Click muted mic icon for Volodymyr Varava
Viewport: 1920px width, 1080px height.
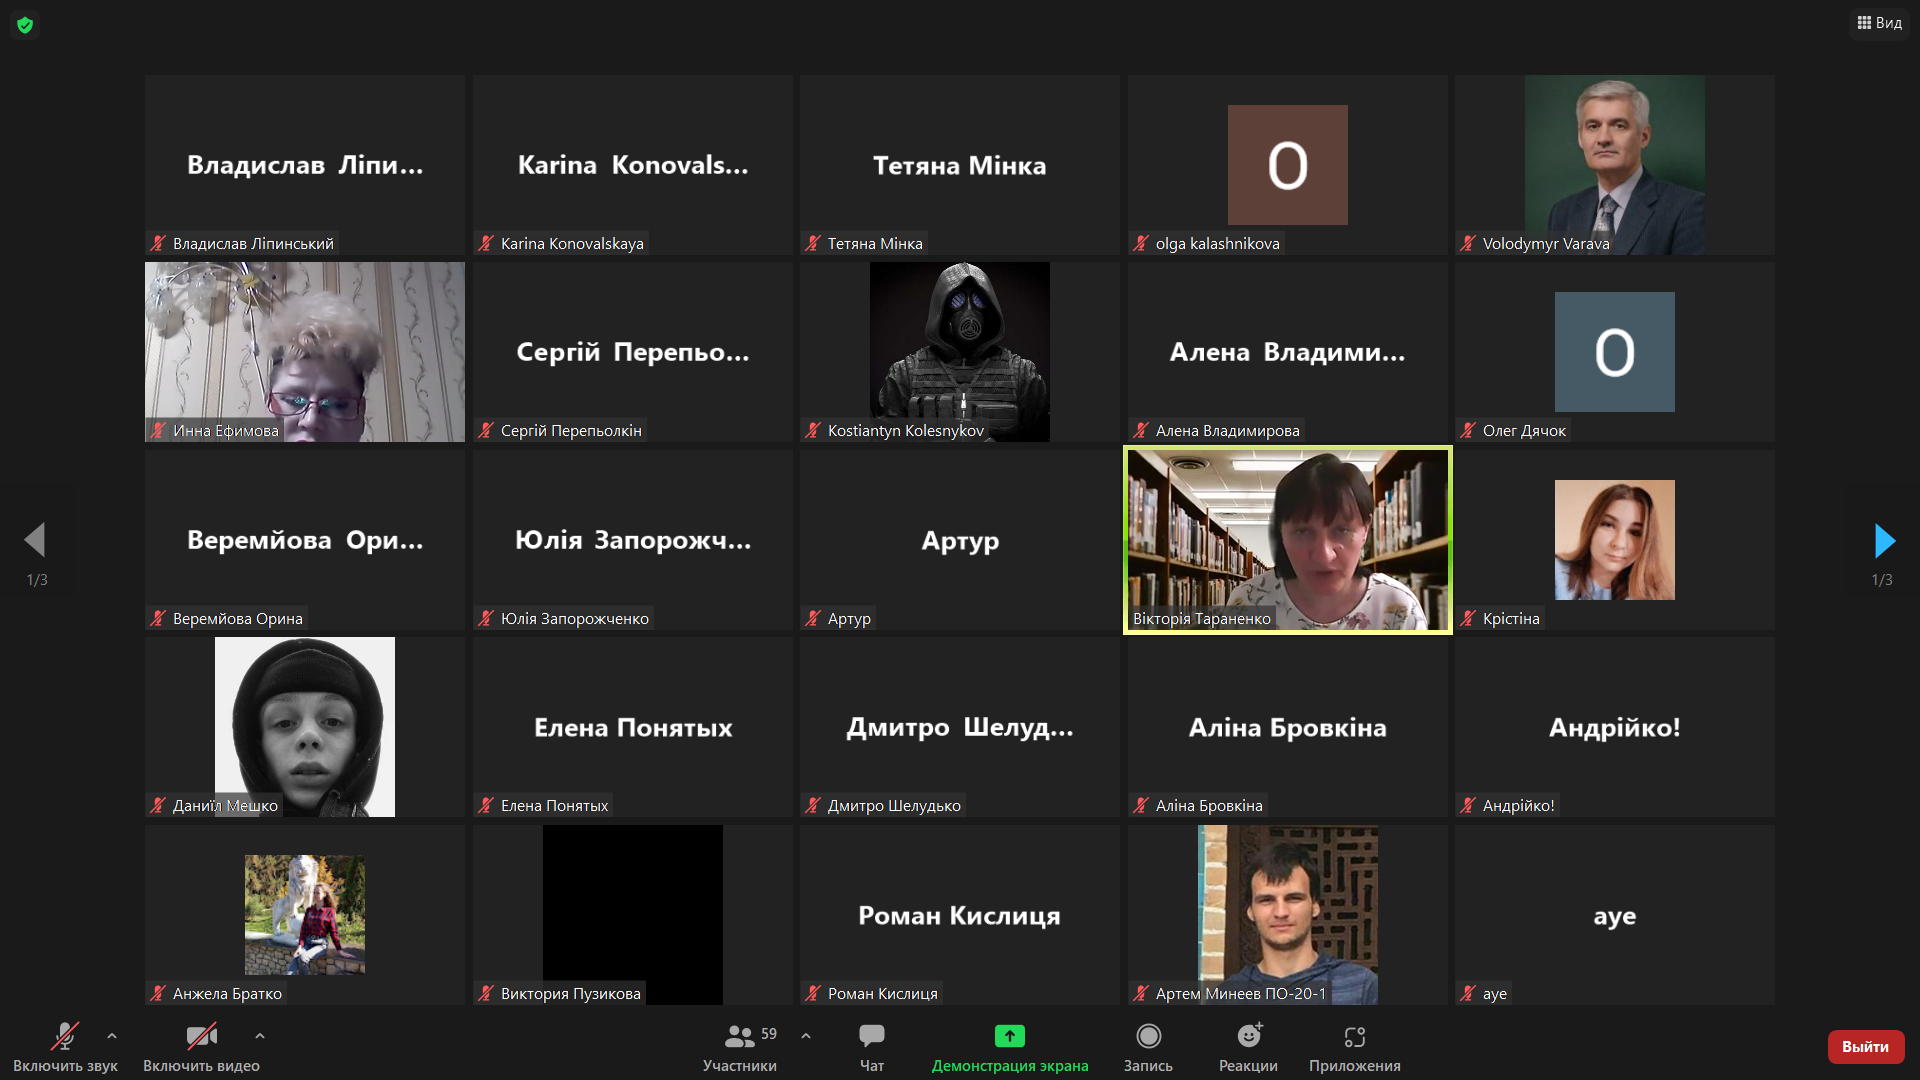(x=1468, y=243)
